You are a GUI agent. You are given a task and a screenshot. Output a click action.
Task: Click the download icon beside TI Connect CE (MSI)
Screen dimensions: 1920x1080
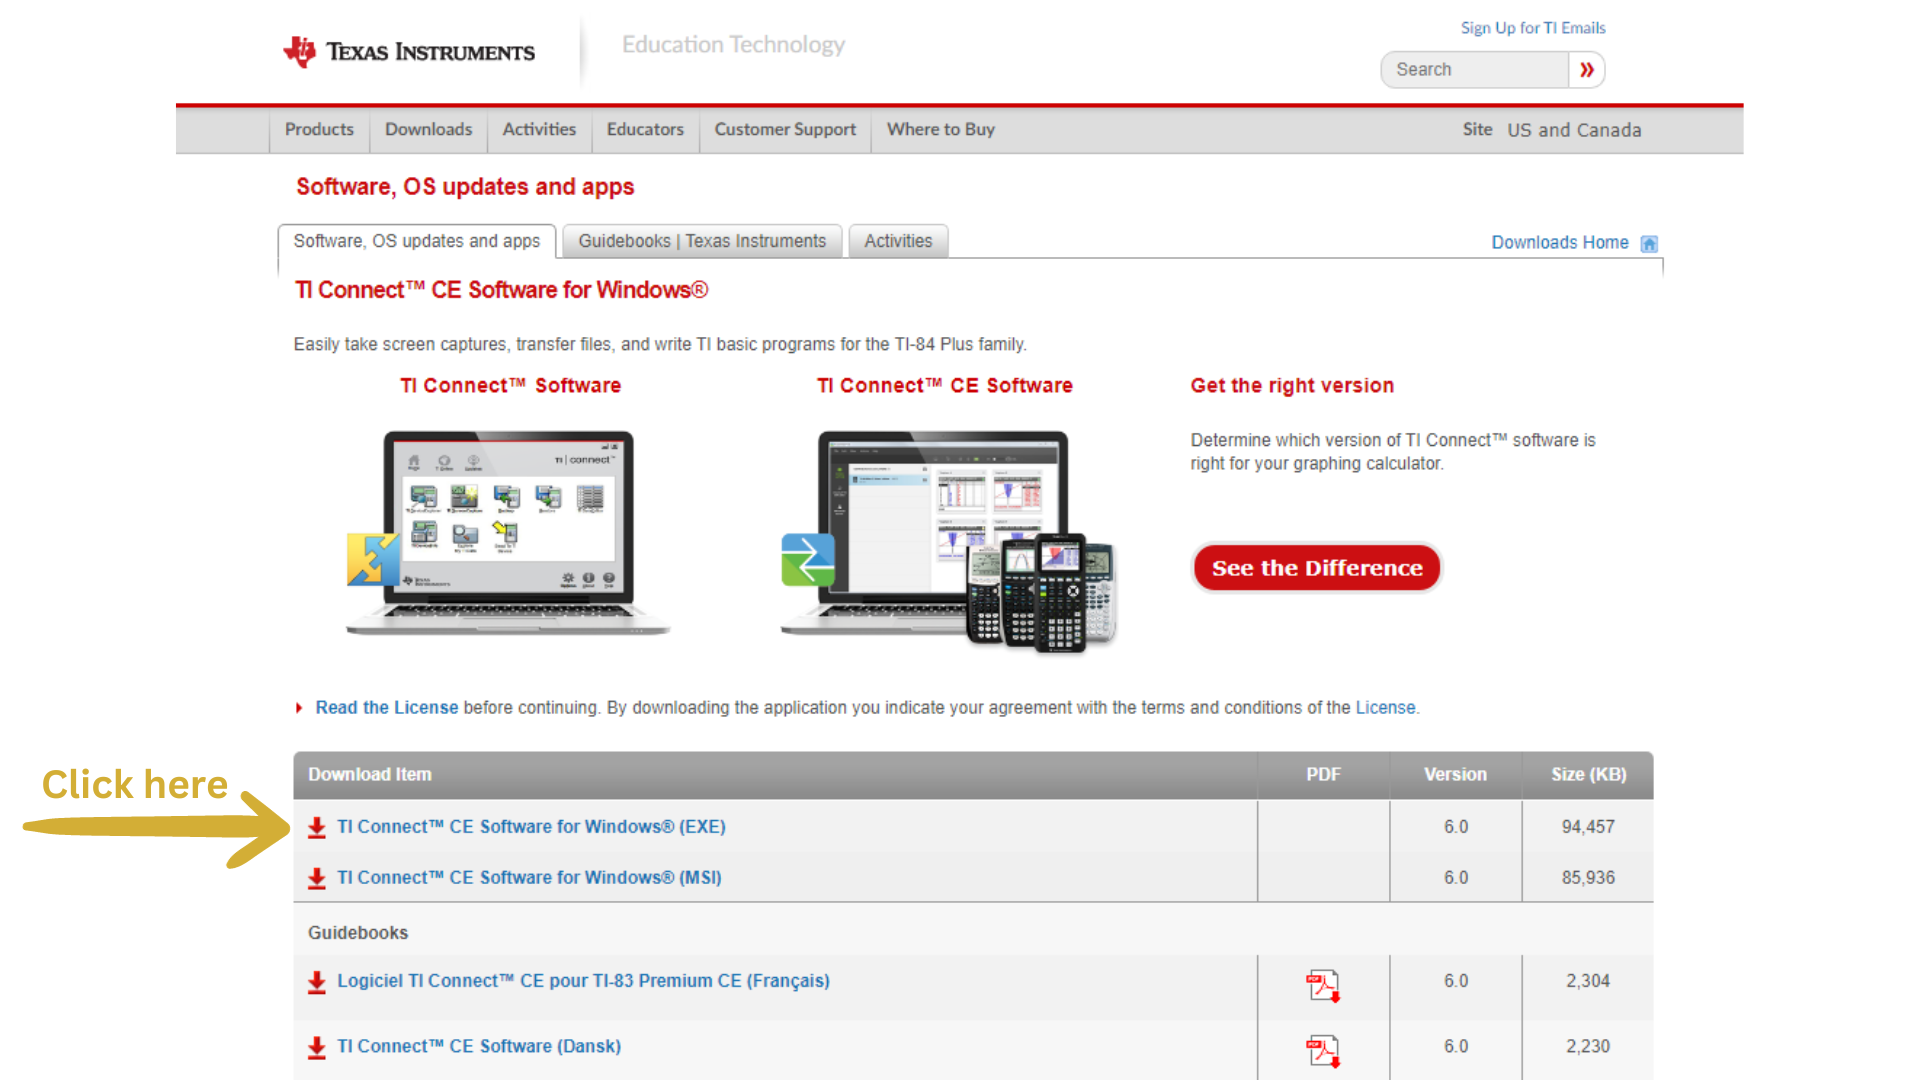[317, 878]
